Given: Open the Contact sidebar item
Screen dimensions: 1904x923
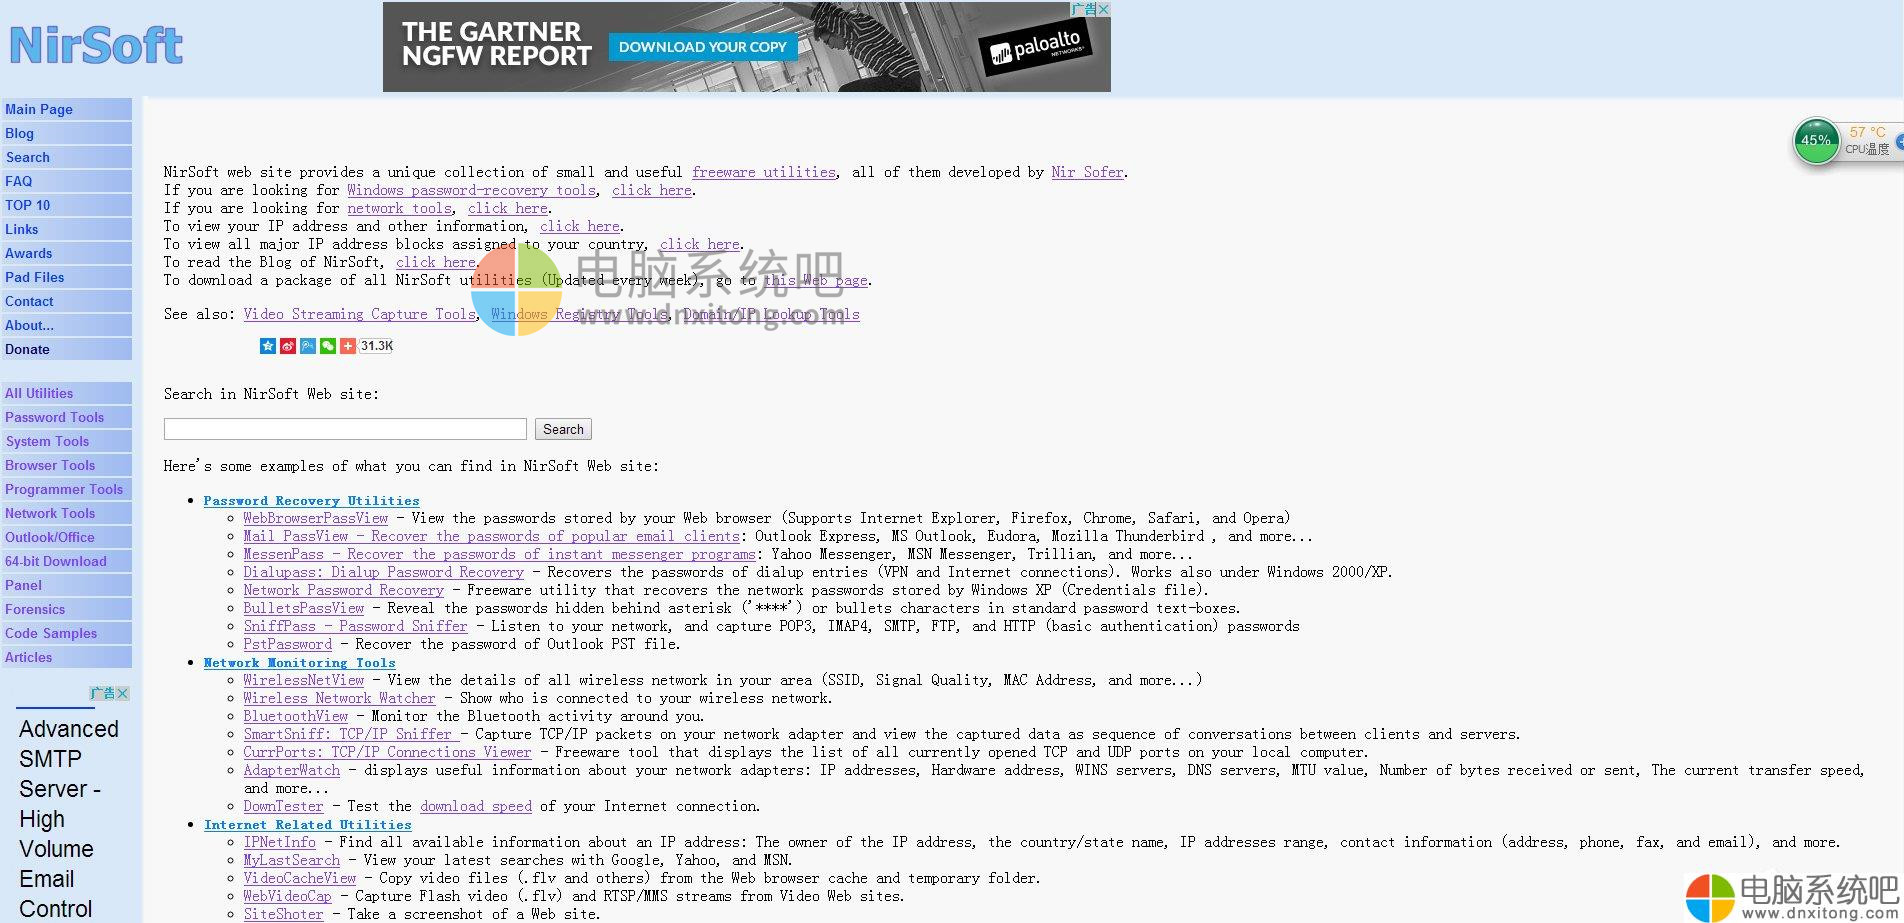Looking at the screenshot, I should coord(66,301).
